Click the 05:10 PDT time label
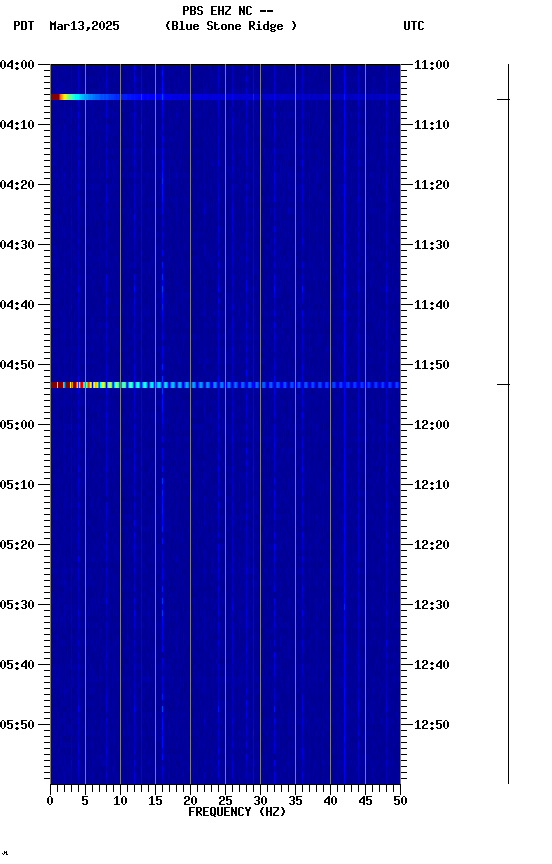552x864 pixels. tap(17, 485)
